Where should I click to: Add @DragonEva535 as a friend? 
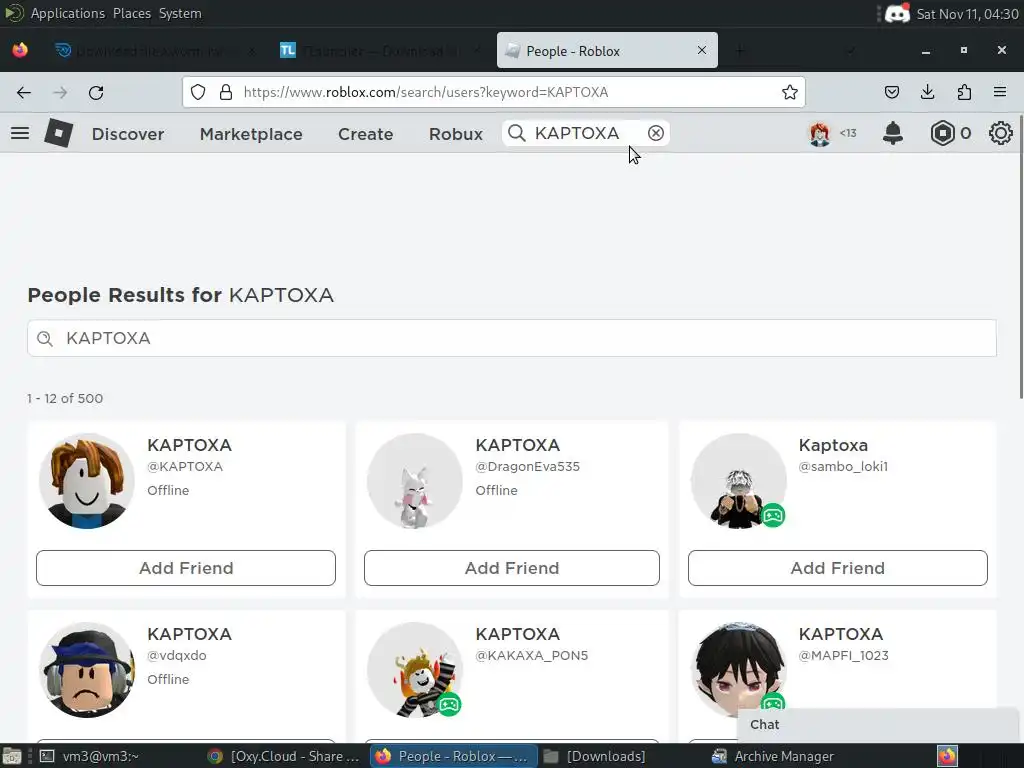512,568
